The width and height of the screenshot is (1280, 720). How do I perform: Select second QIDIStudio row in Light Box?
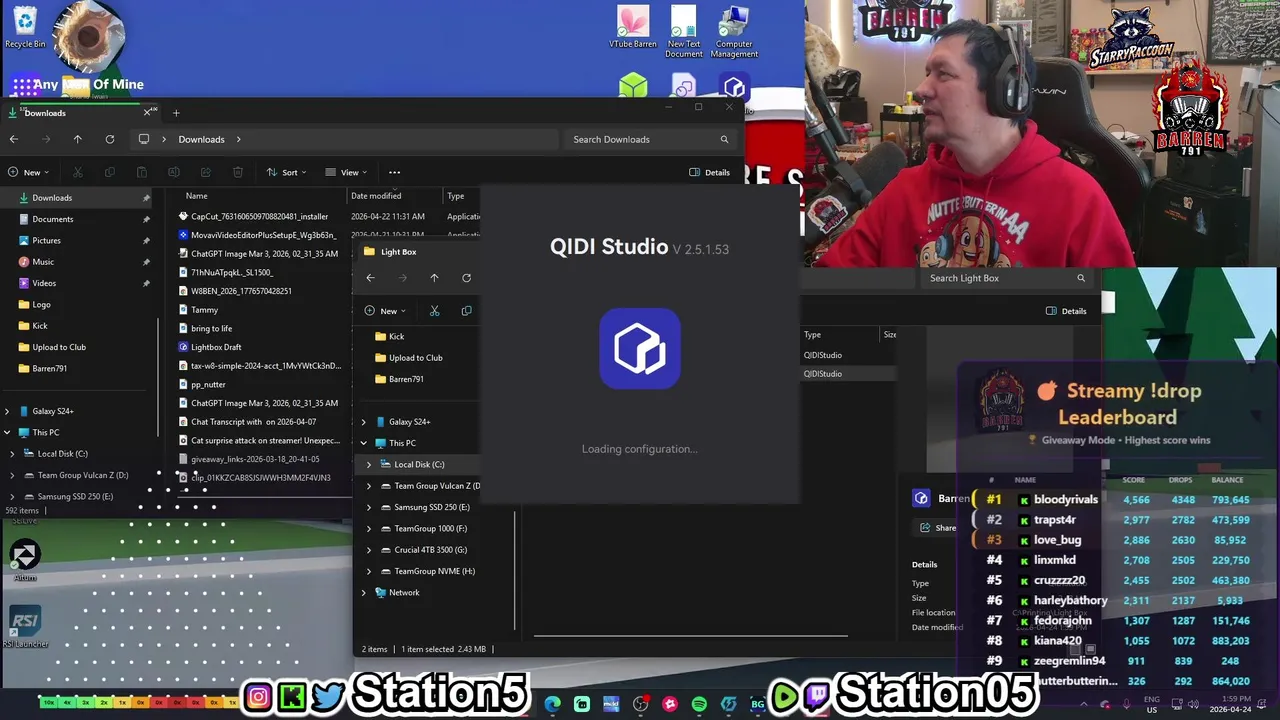[x=848, y=374]
